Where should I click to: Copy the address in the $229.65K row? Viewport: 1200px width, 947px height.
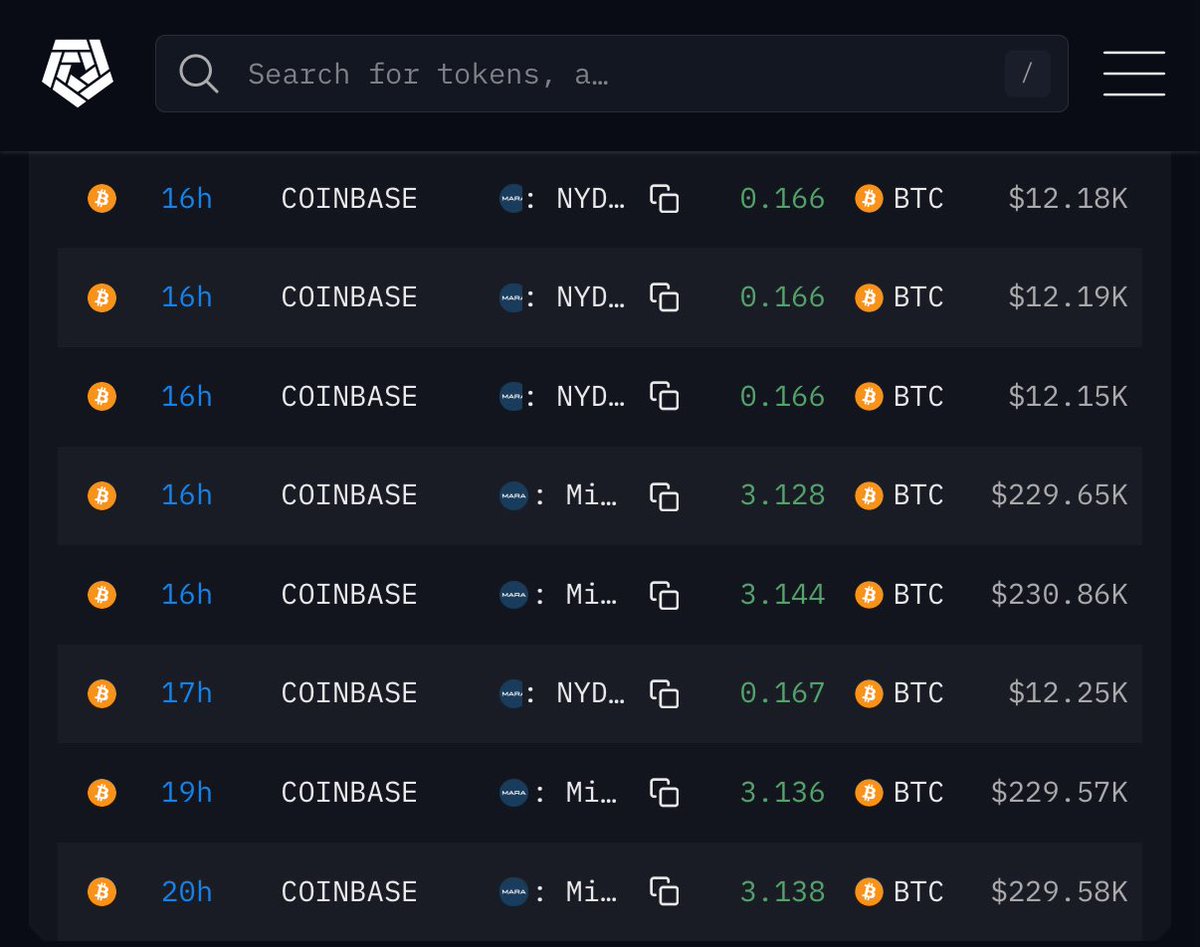click(664, 496)
